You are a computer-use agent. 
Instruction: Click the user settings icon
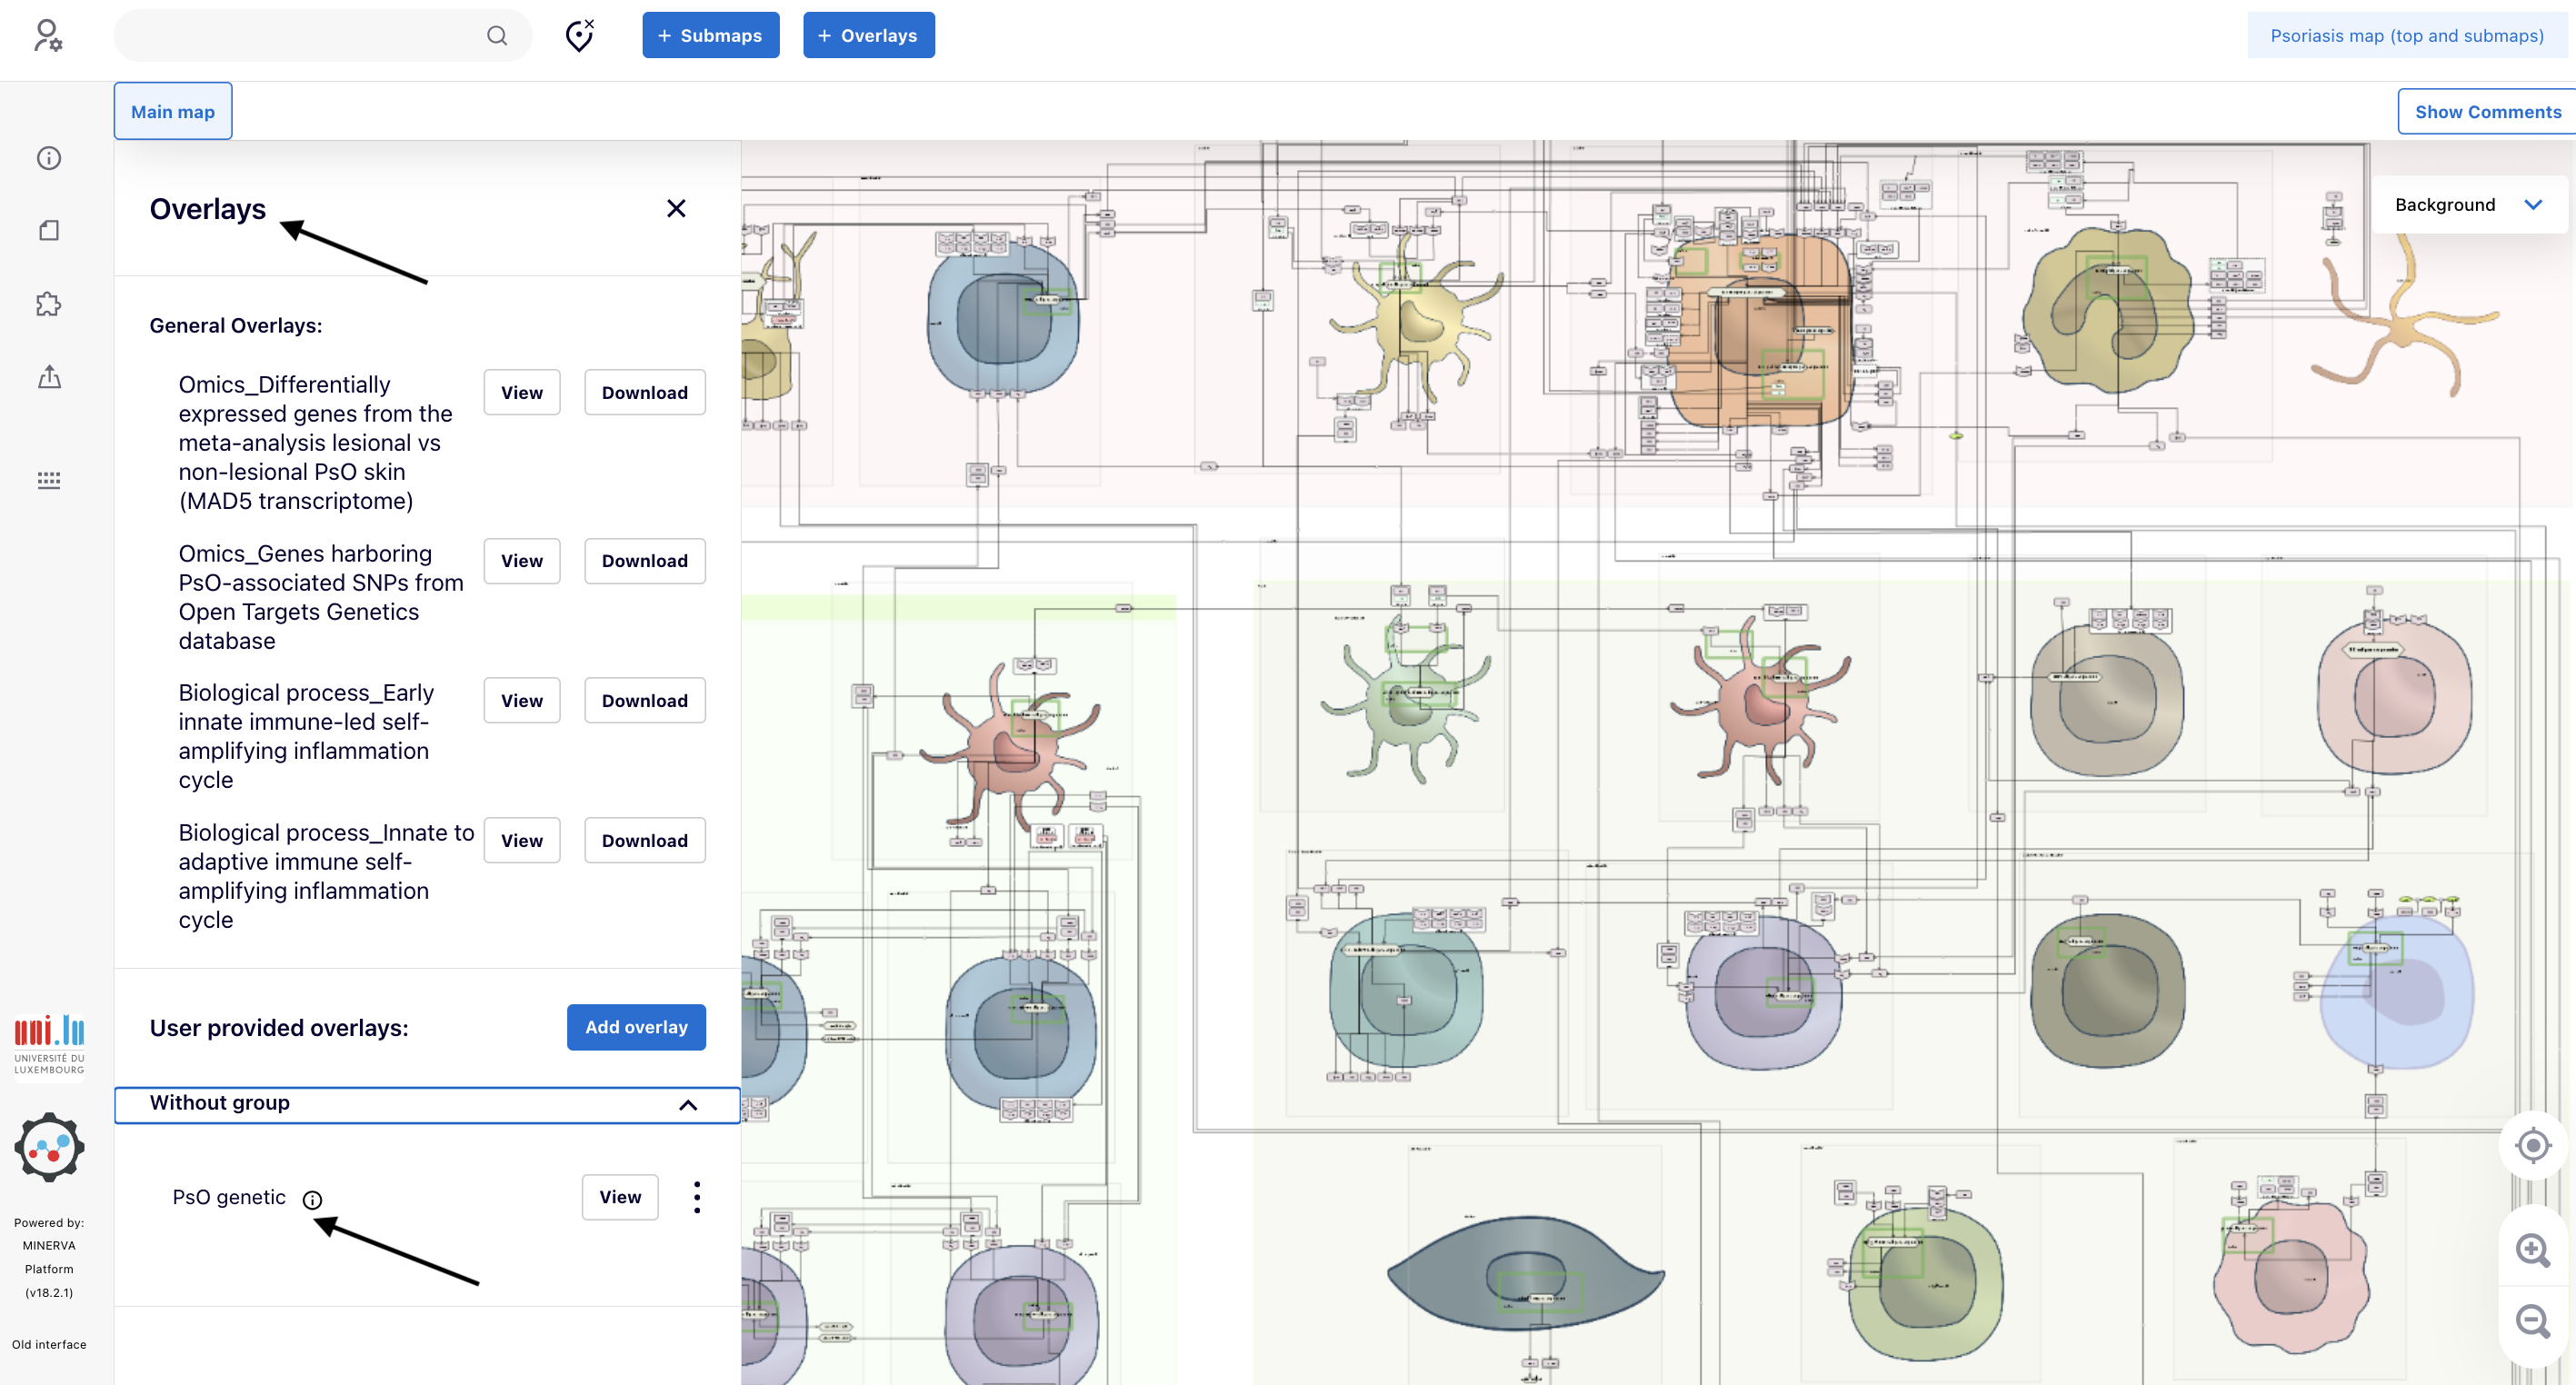pos(48,36)
